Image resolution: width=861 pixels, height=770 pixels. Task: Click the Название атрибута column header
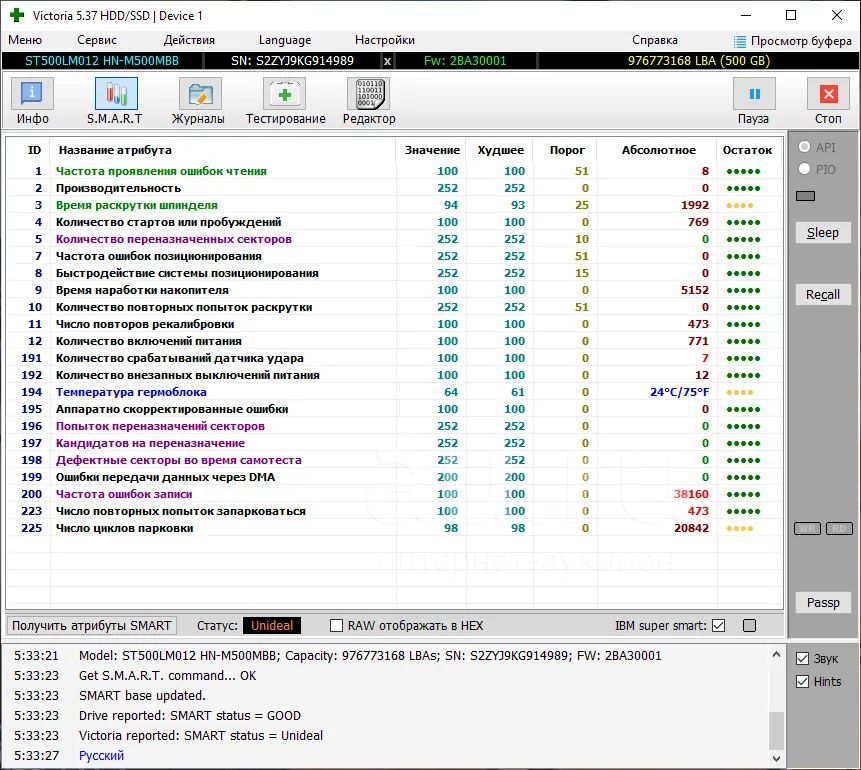point(223,150)
